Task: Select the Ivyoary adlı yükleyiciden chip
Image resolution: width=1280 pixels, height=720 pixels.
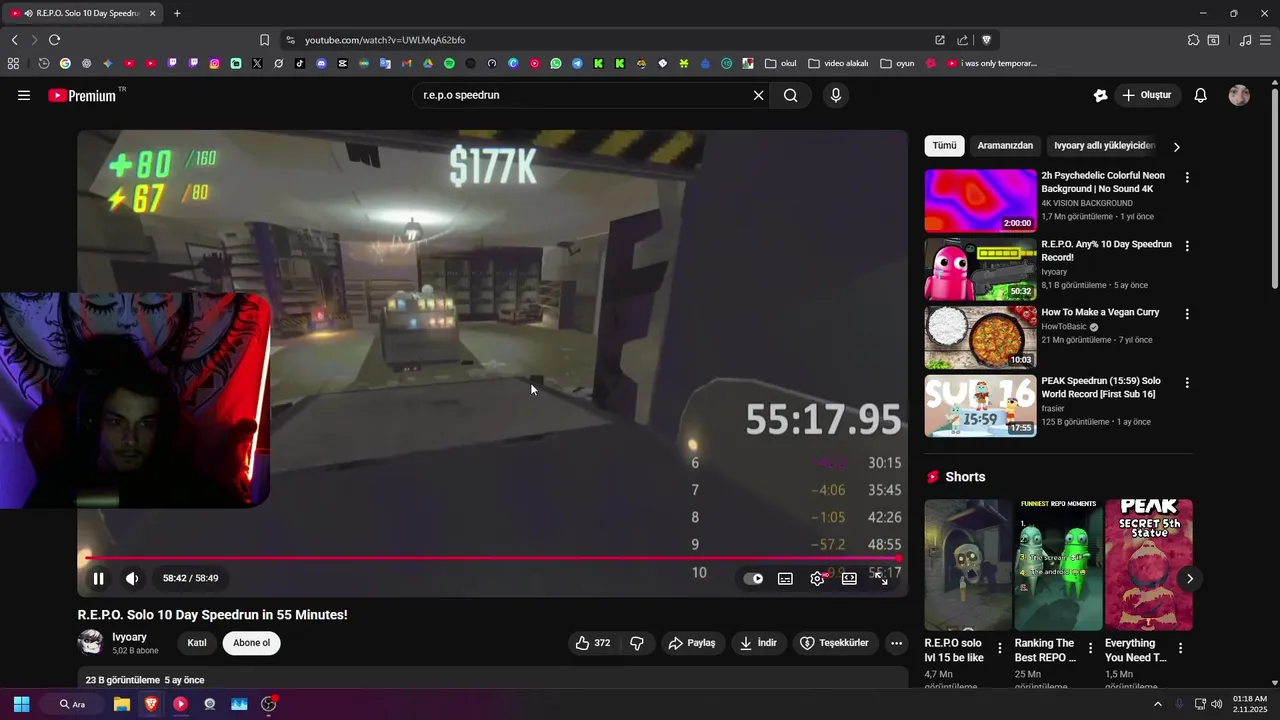Action: click(1104, 146)
